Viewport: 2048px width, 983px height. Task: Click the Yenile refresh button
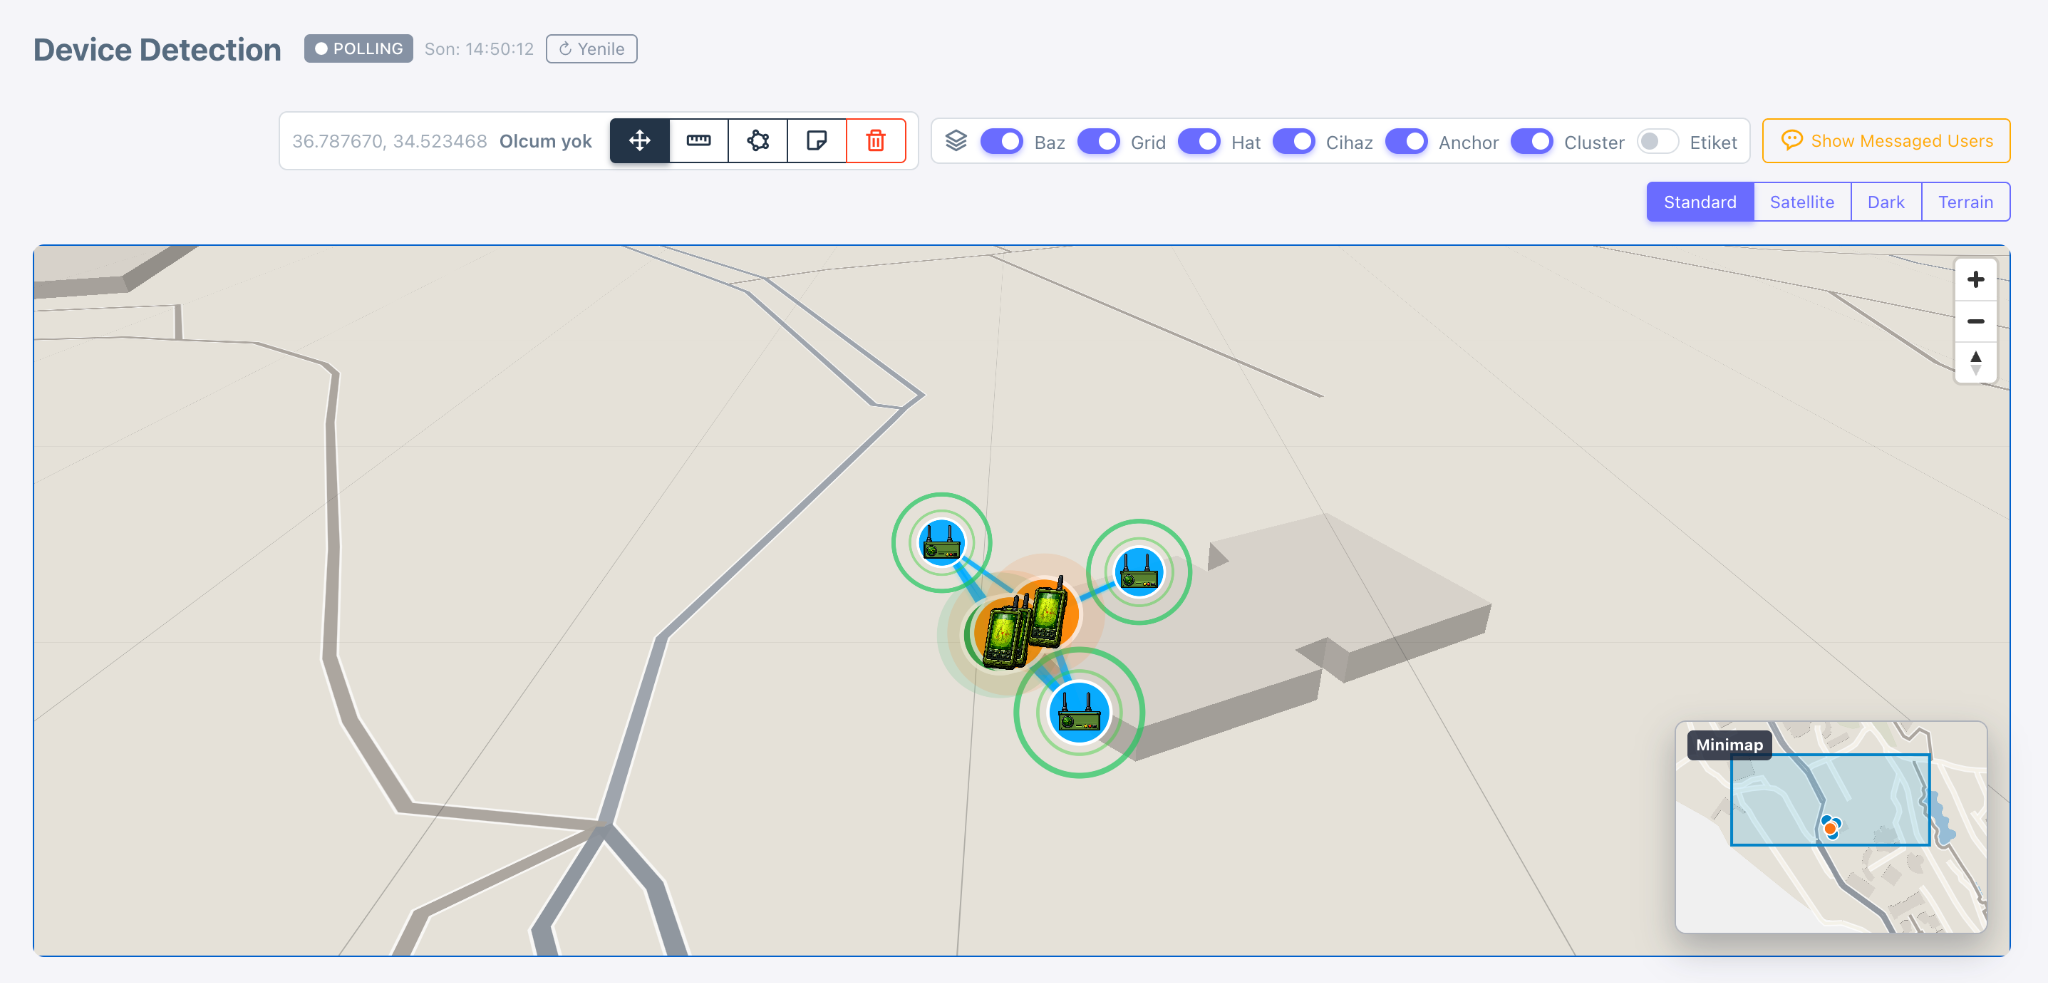coord(592,49)
